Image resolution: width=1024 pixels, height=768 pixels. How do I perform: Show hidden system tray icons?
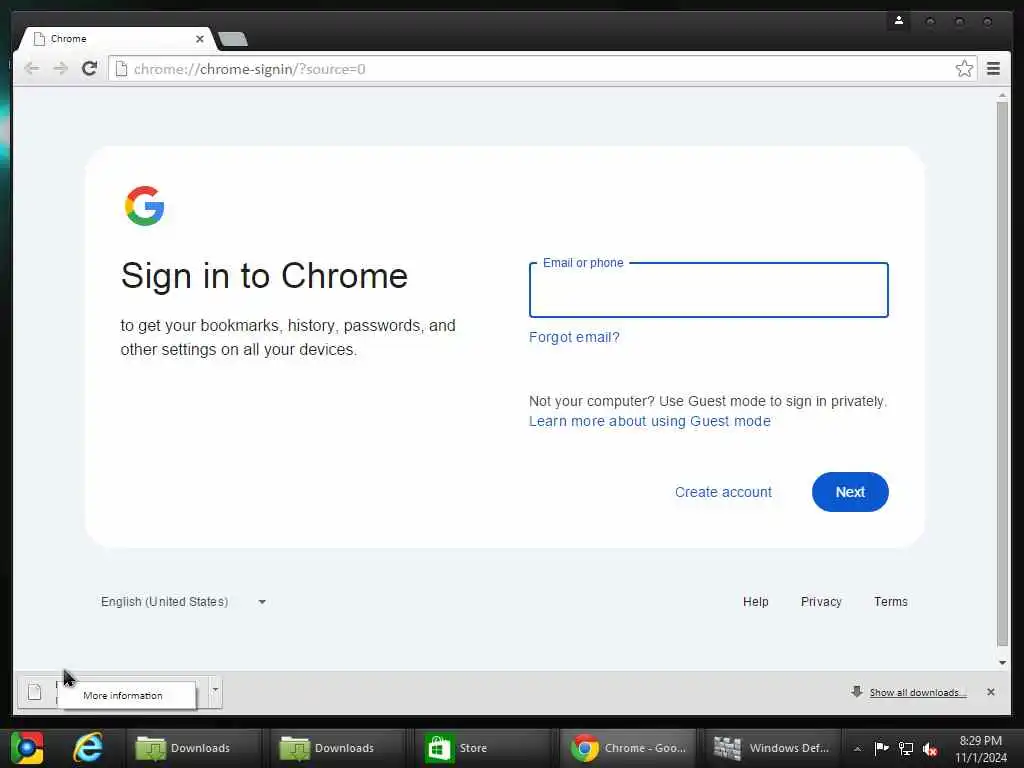(x=857, y=749)
